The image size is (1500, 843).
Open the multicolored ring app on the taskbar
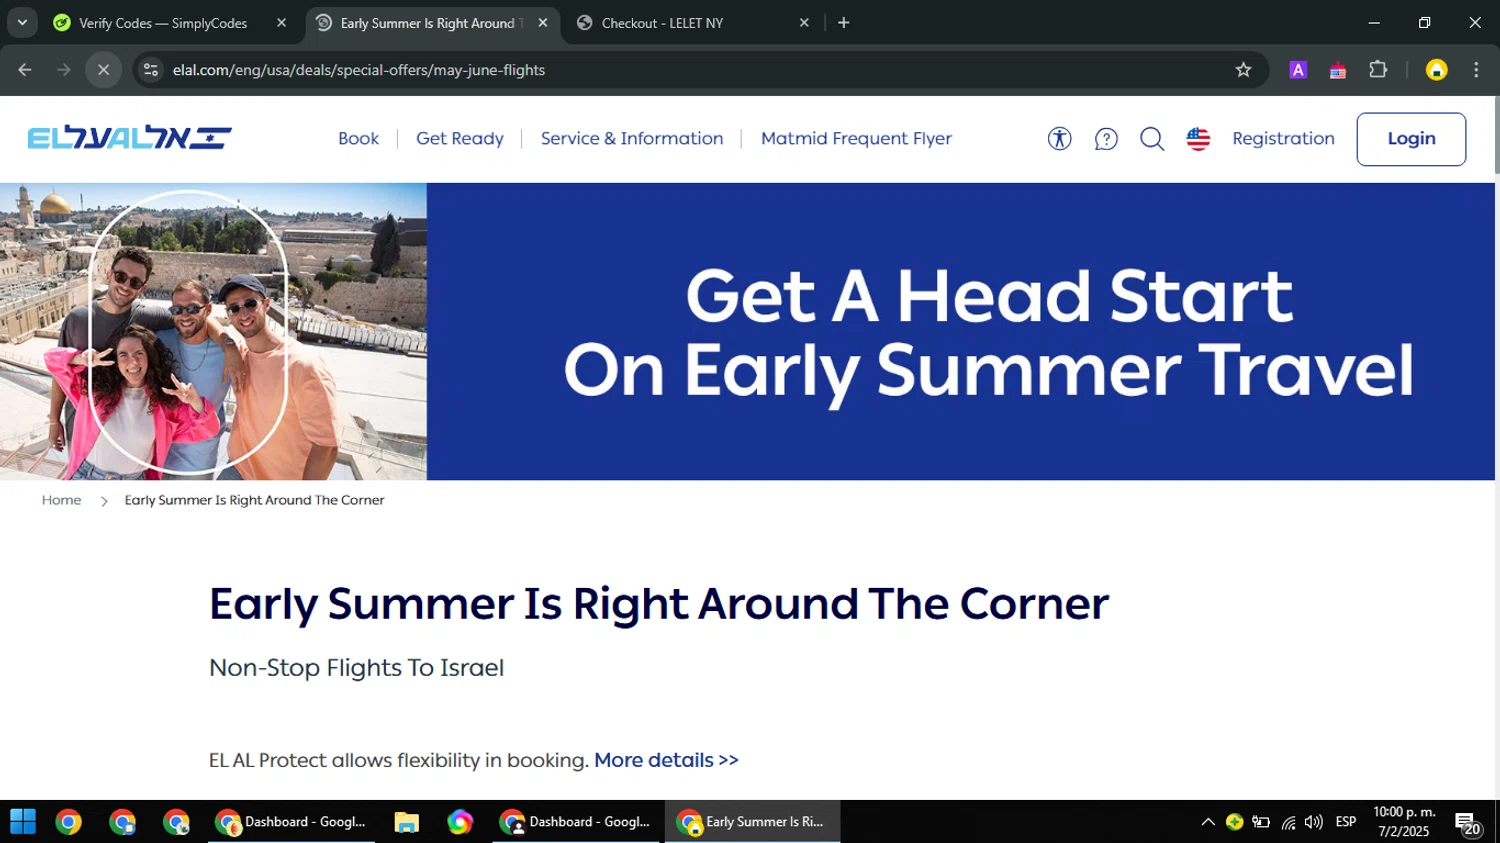coord(460,822)
